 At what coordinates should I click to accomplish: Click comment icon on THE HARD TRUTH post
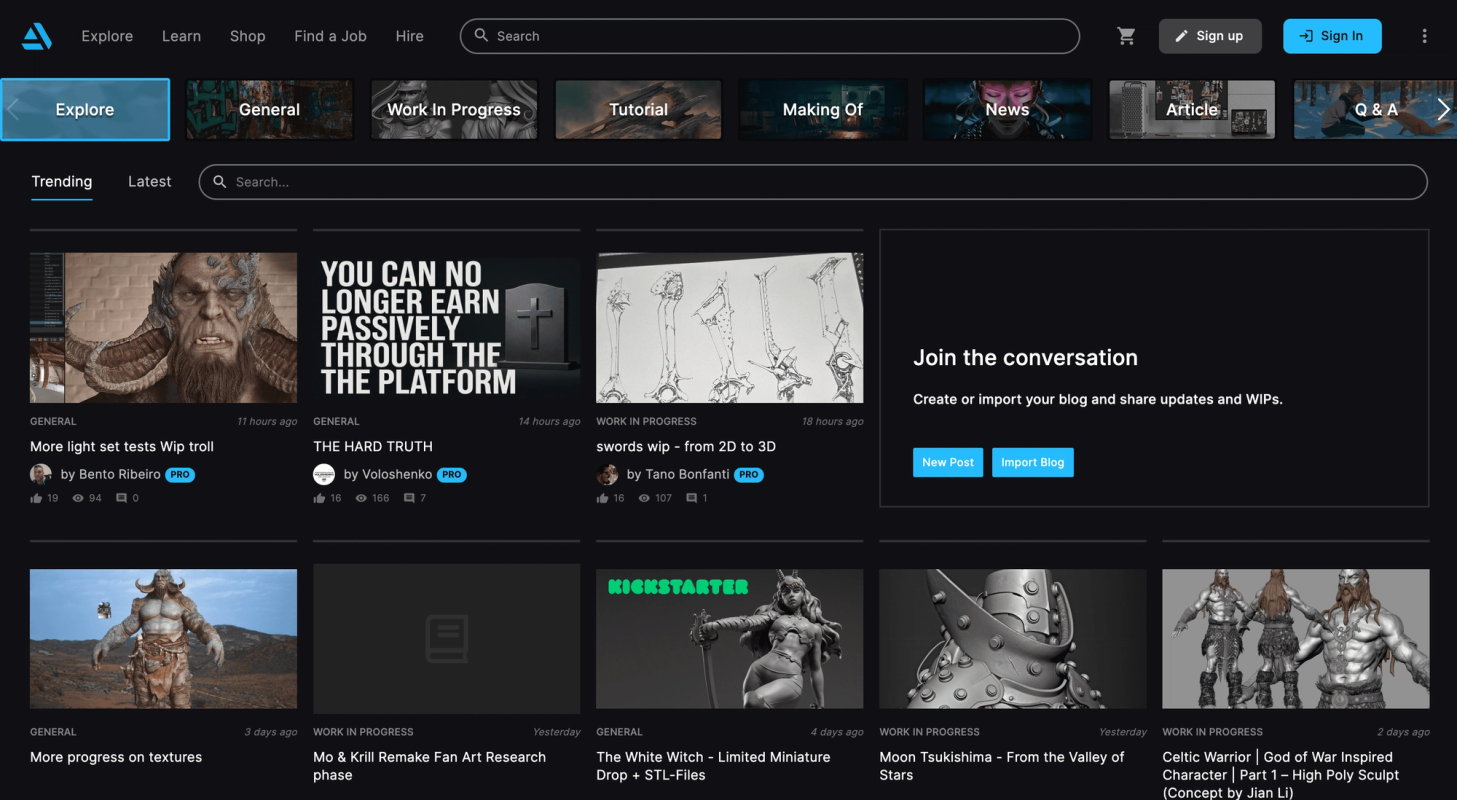coord(409,498)
